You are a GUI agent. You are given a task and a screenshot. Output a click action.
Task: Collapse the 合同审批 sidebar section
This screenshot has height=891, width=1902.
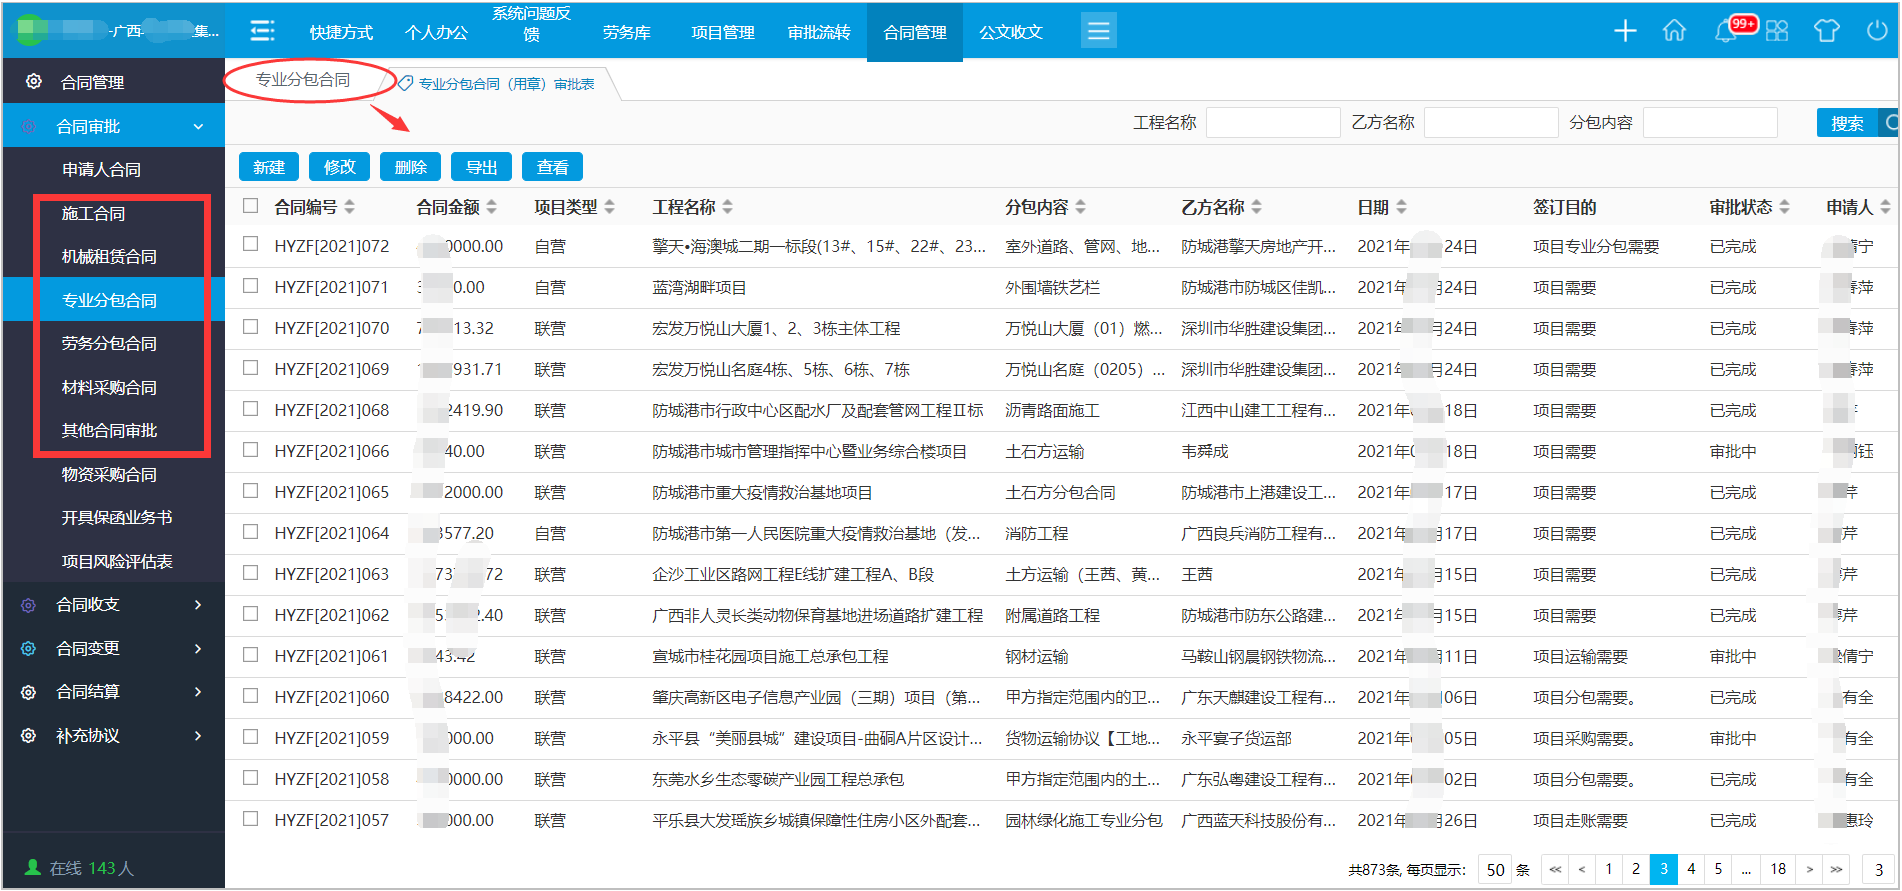tap(113, 126)
